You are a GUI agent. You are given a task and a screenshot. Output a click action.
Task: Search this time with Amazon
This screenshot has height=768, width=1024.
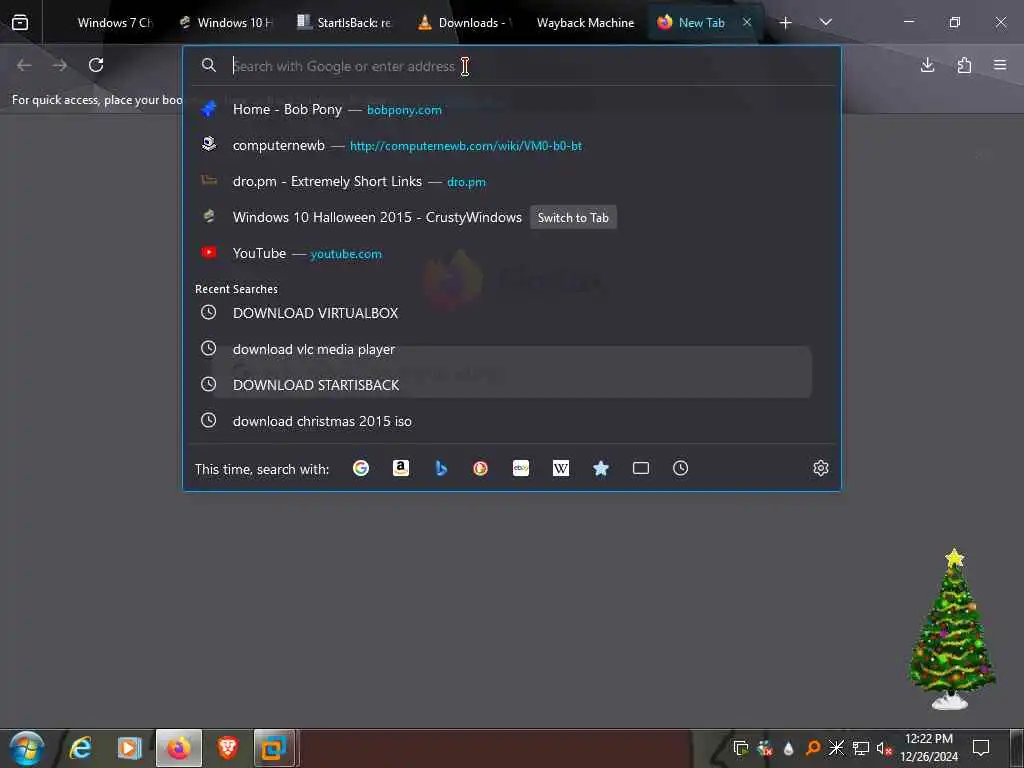tap(400, 468)
